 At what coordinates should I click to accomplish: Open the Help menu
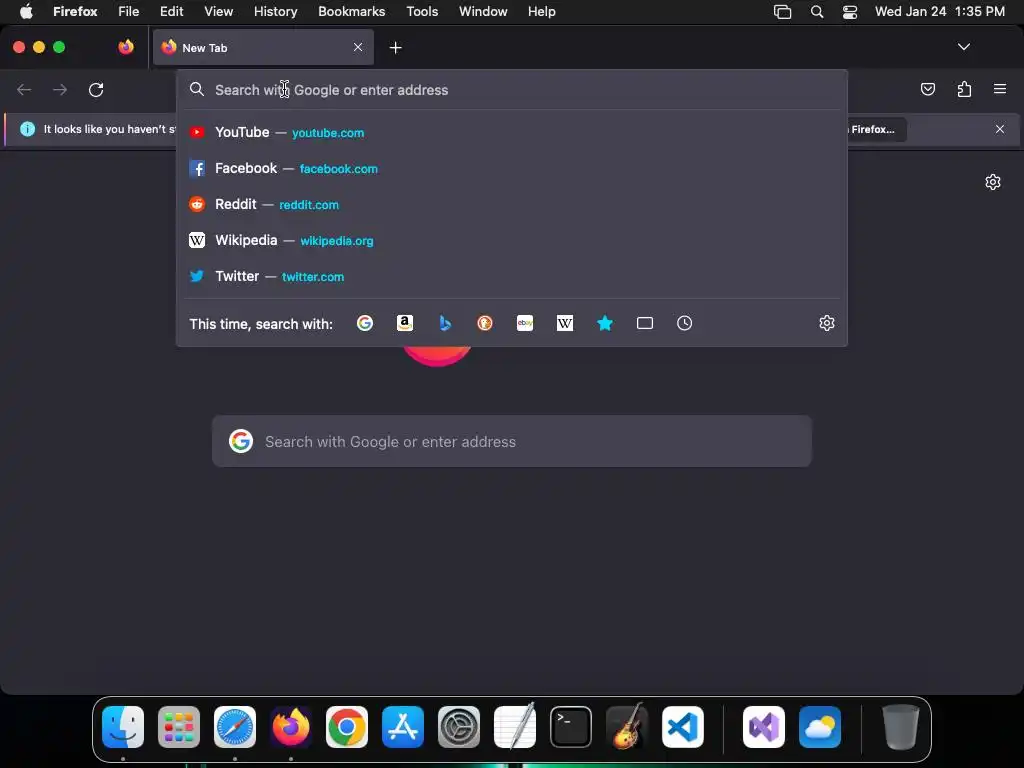coord(541,12)
